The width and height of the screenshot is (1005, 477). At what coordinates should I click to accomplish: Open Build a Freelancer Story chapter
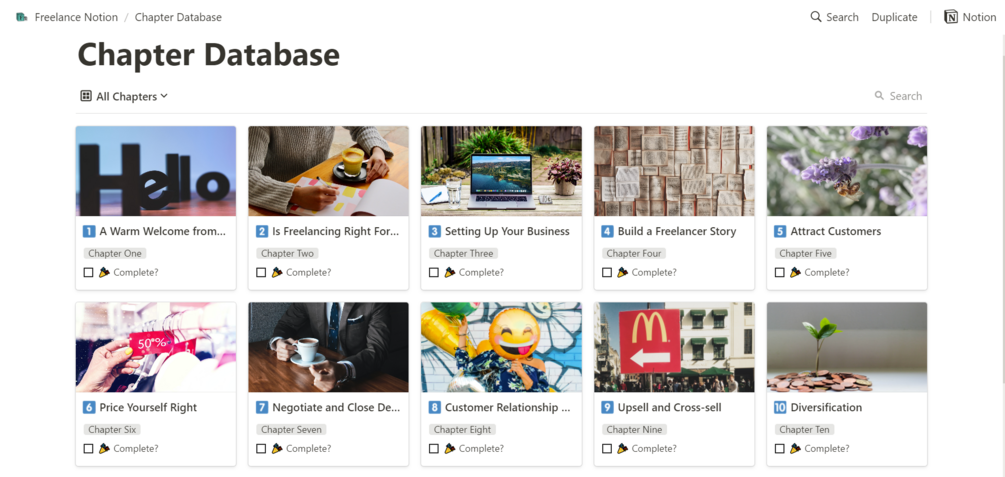(676, 231)
